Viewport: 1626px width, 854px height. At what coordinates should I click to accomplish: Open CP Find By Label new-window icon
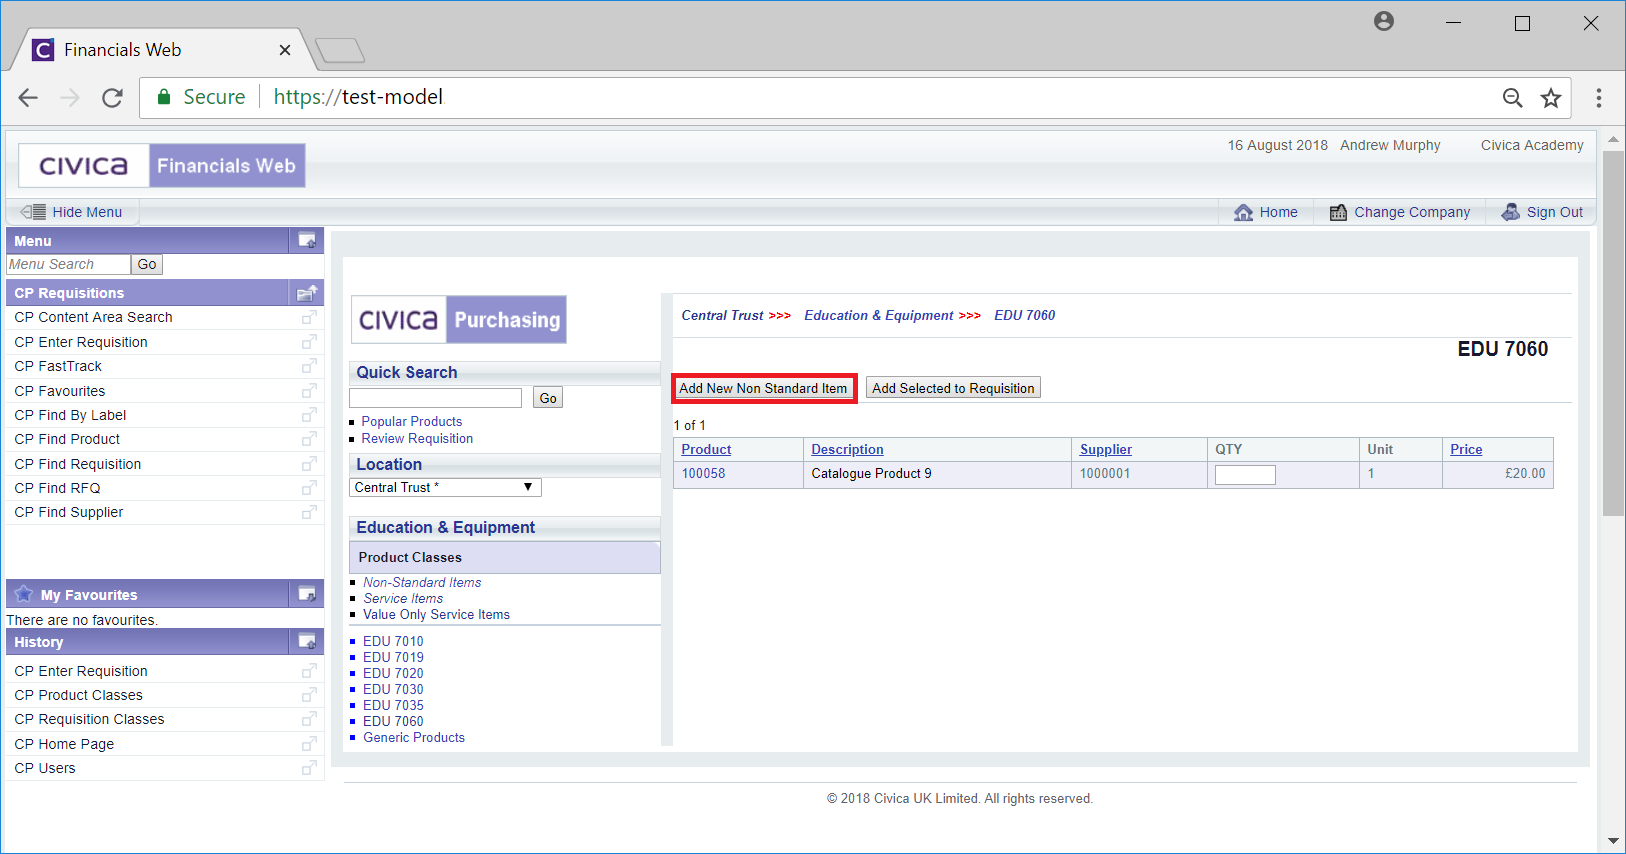point(309,415)
